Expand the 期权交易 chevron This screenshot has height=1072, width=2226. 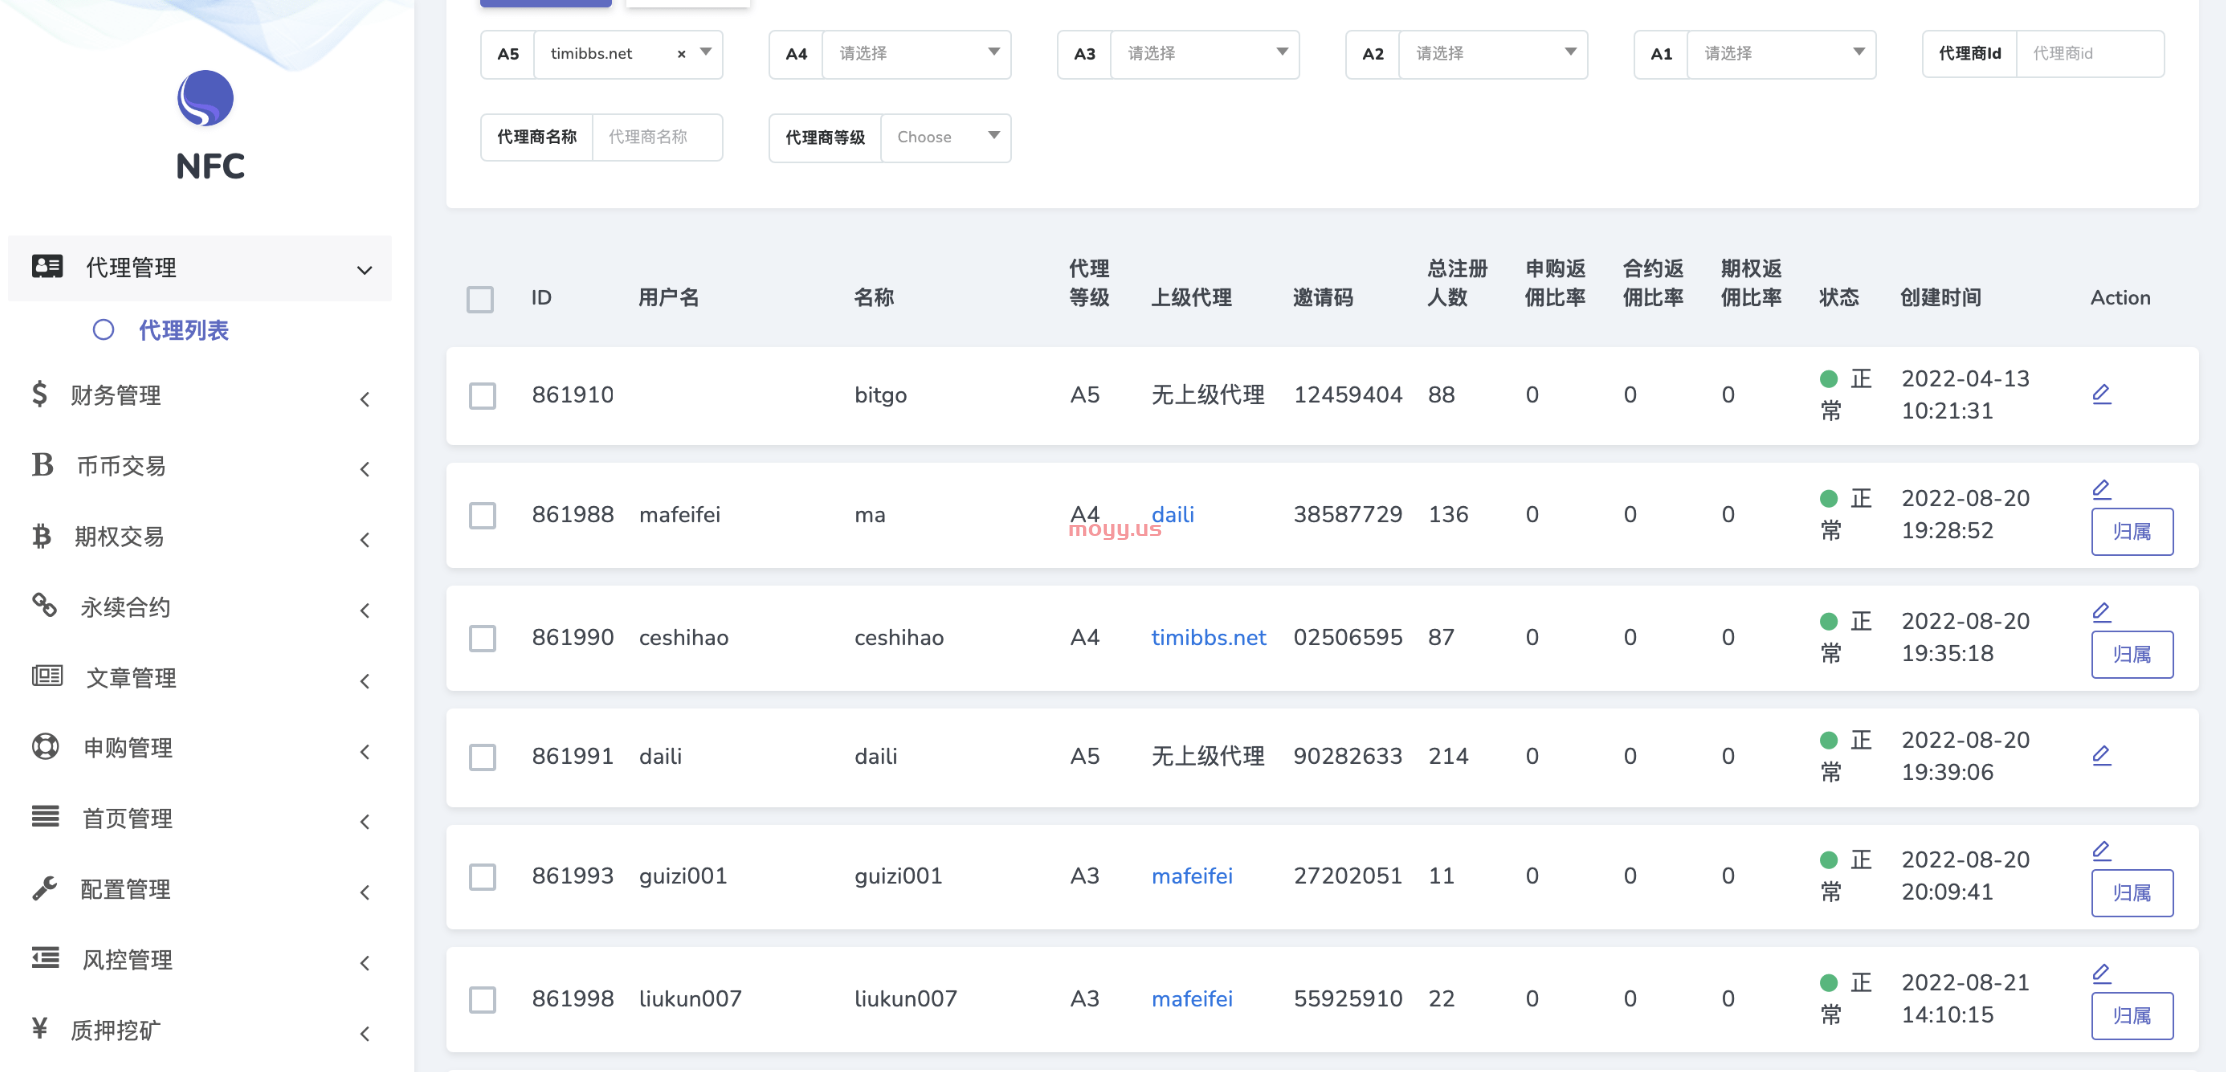click(365, 540)
